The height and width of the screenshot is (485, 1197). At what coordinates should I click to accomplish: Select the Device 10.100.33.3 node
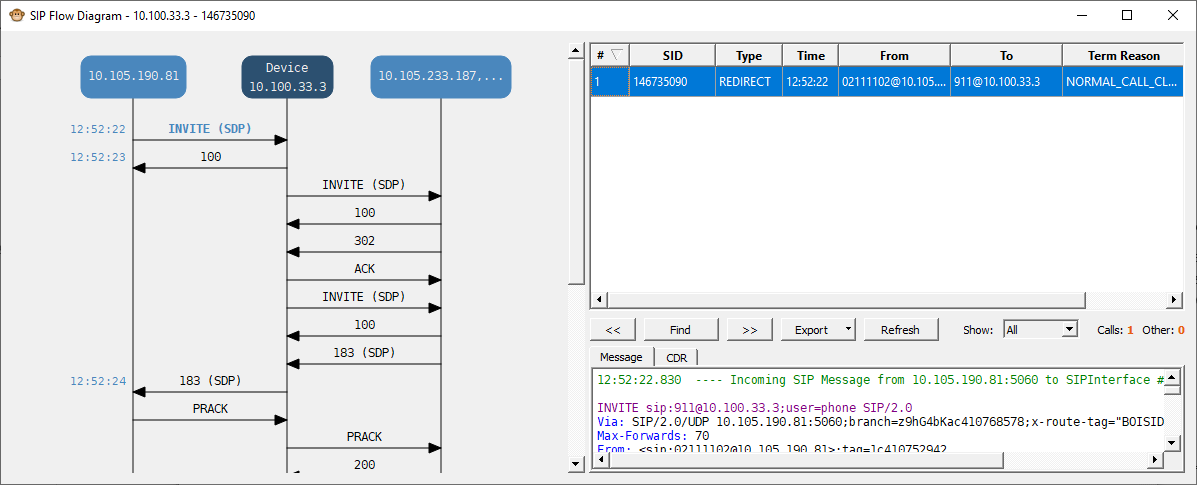pyautogui.click(x=287, y=77)
